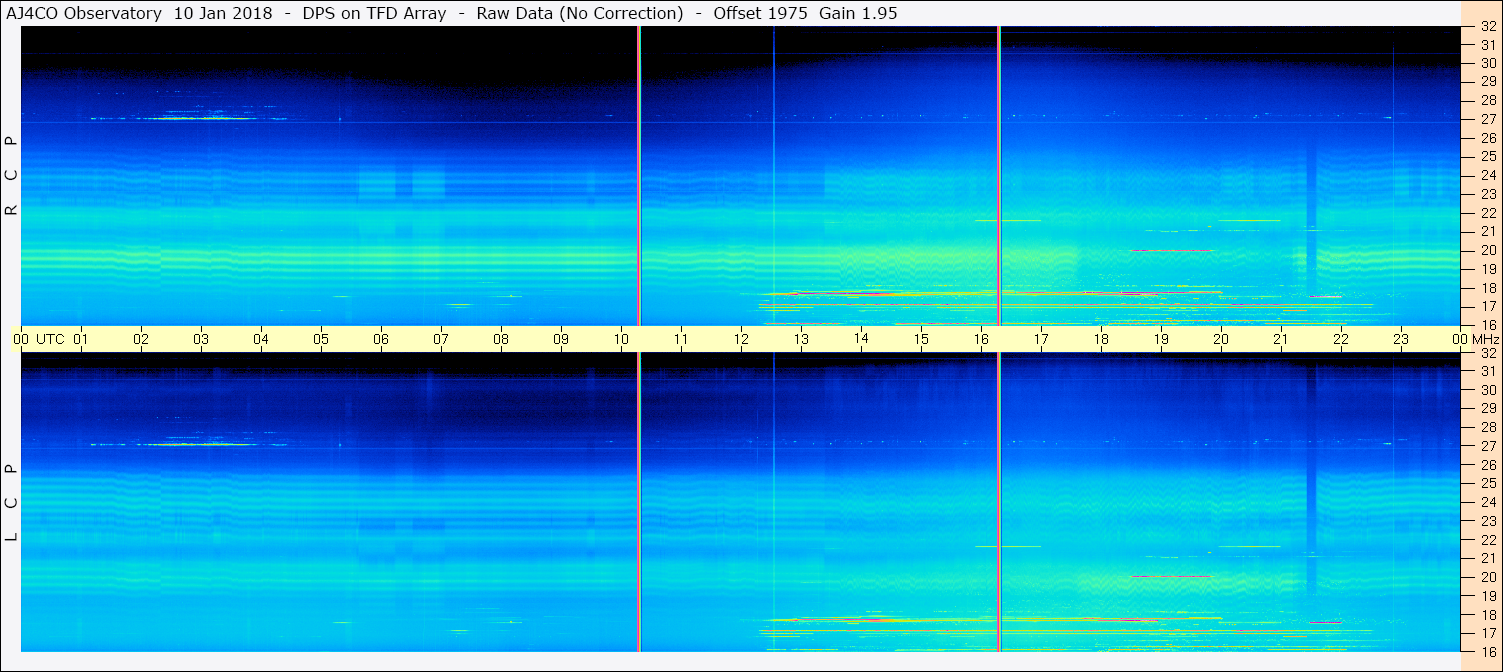Select hour label 04 on the UTC axis
Screen dimensions: 1503x672
pos(261,339)
